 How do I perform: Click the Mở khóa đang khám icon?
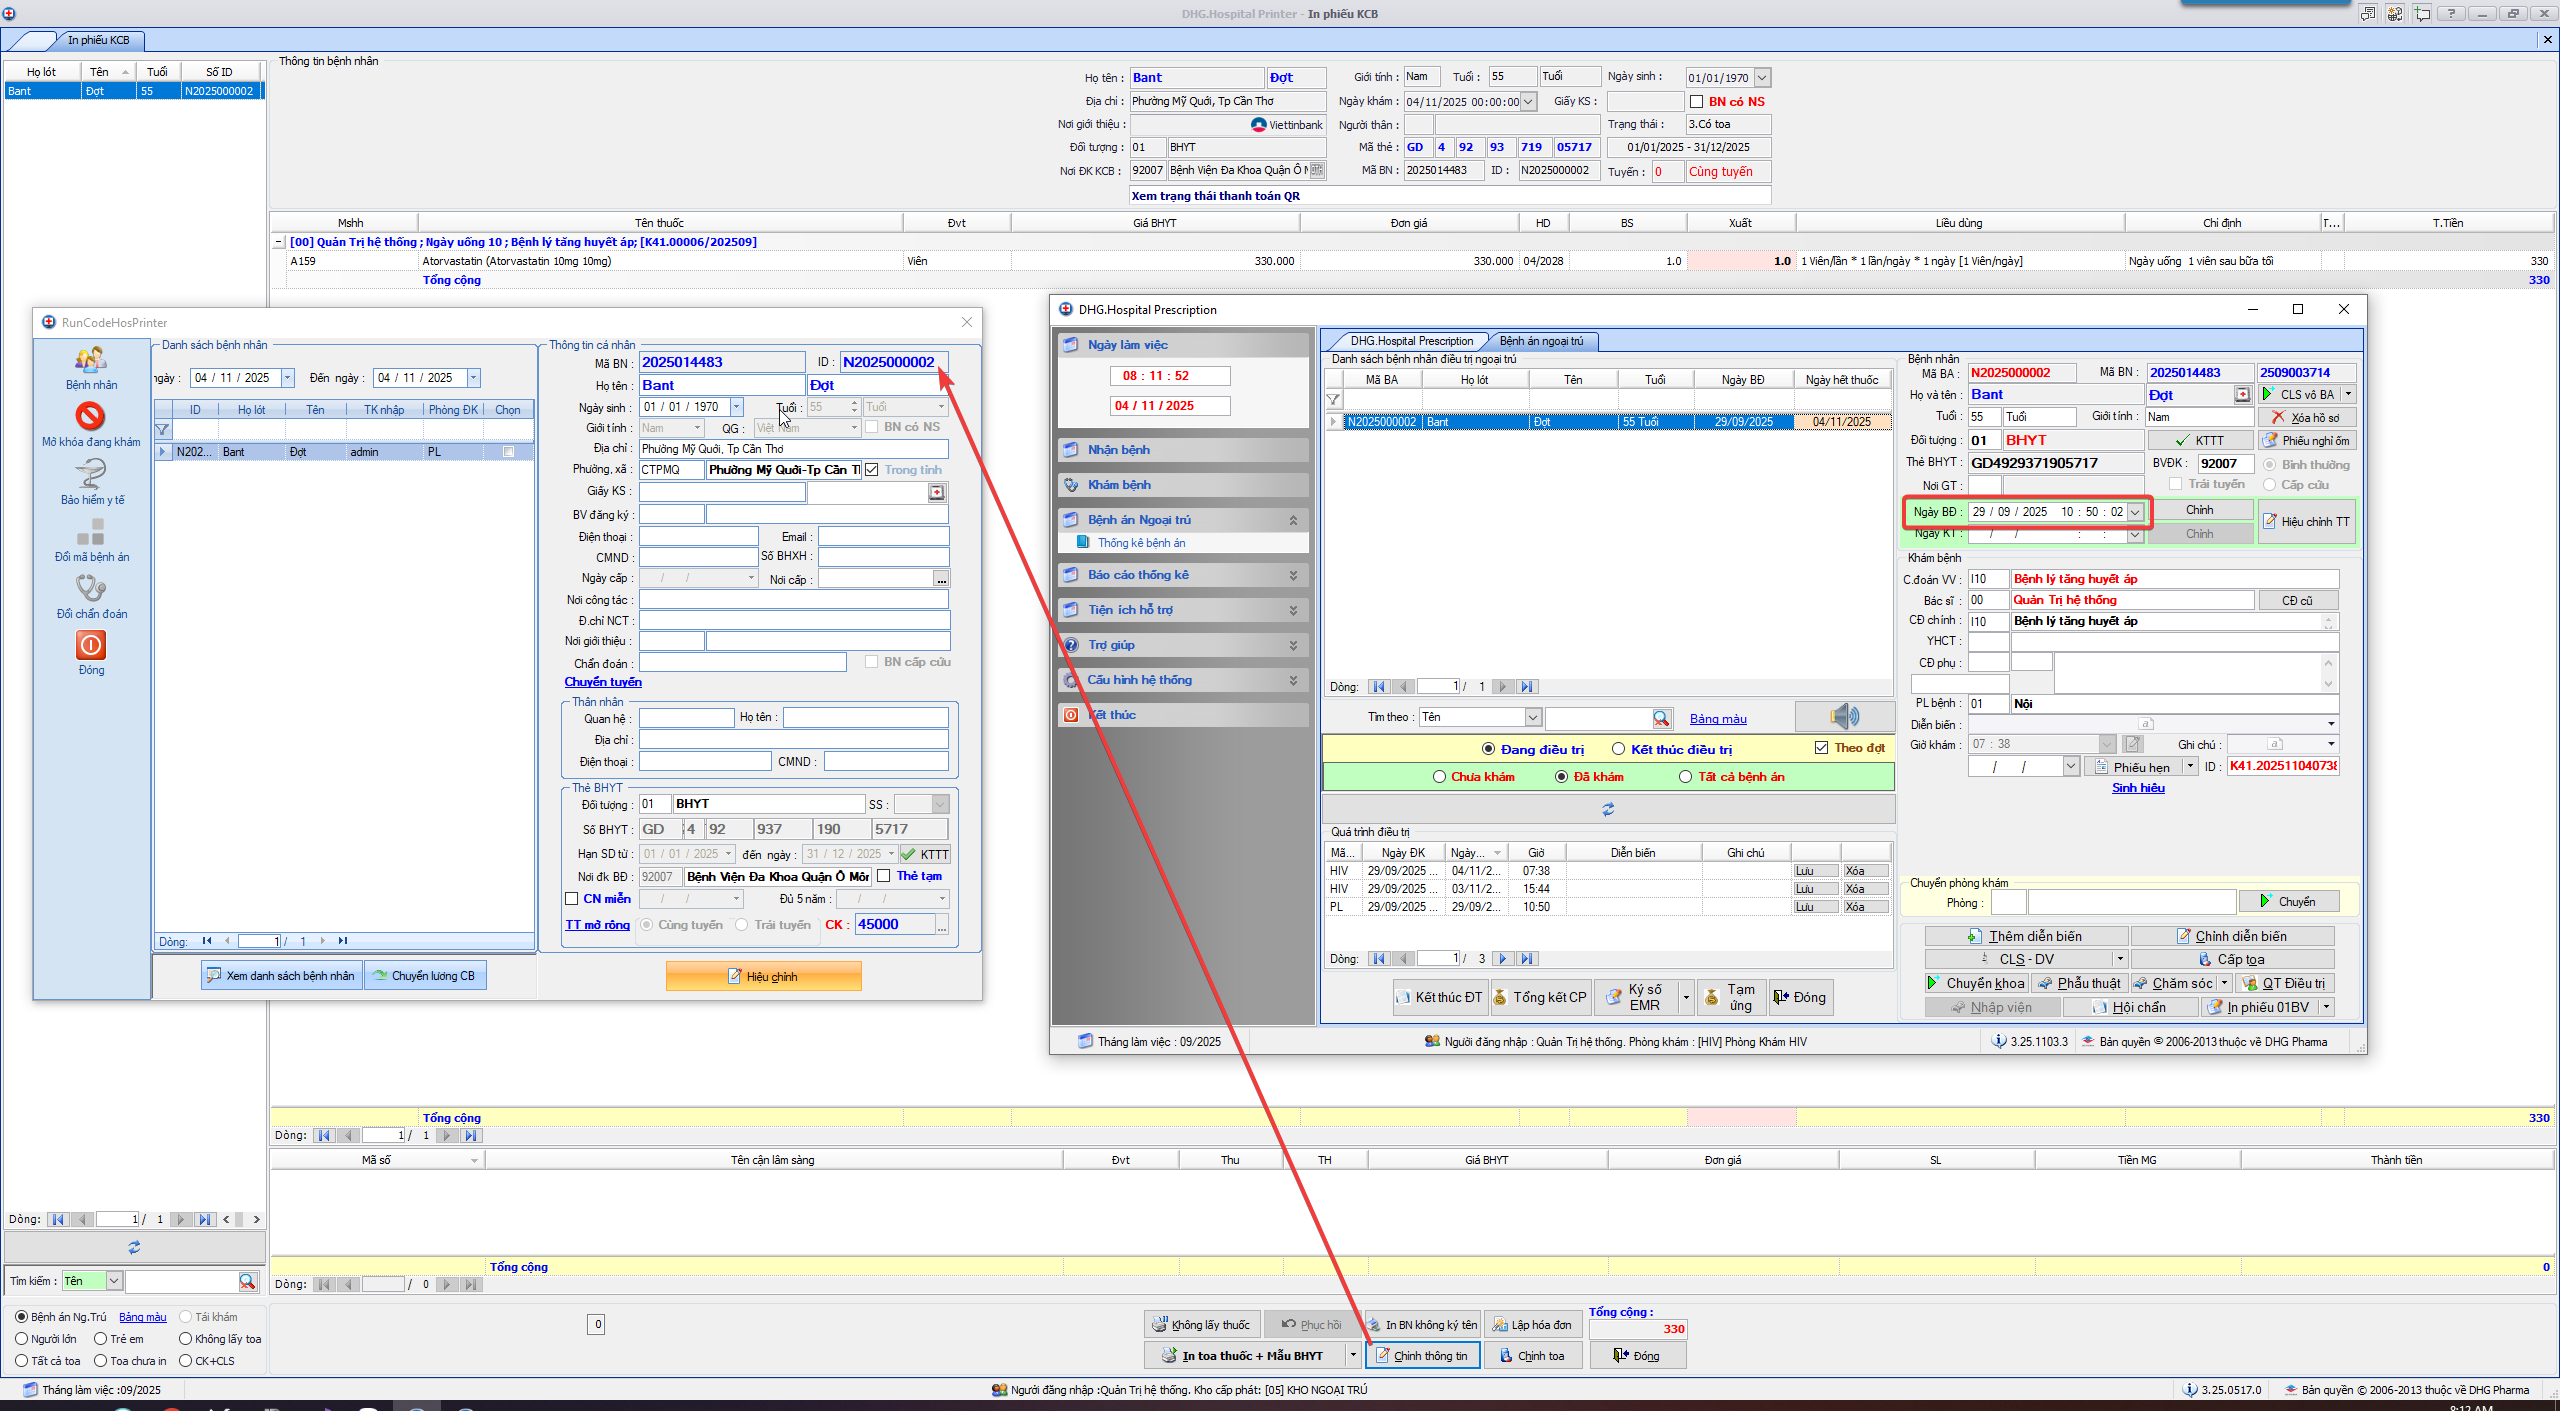click(90, 416)
